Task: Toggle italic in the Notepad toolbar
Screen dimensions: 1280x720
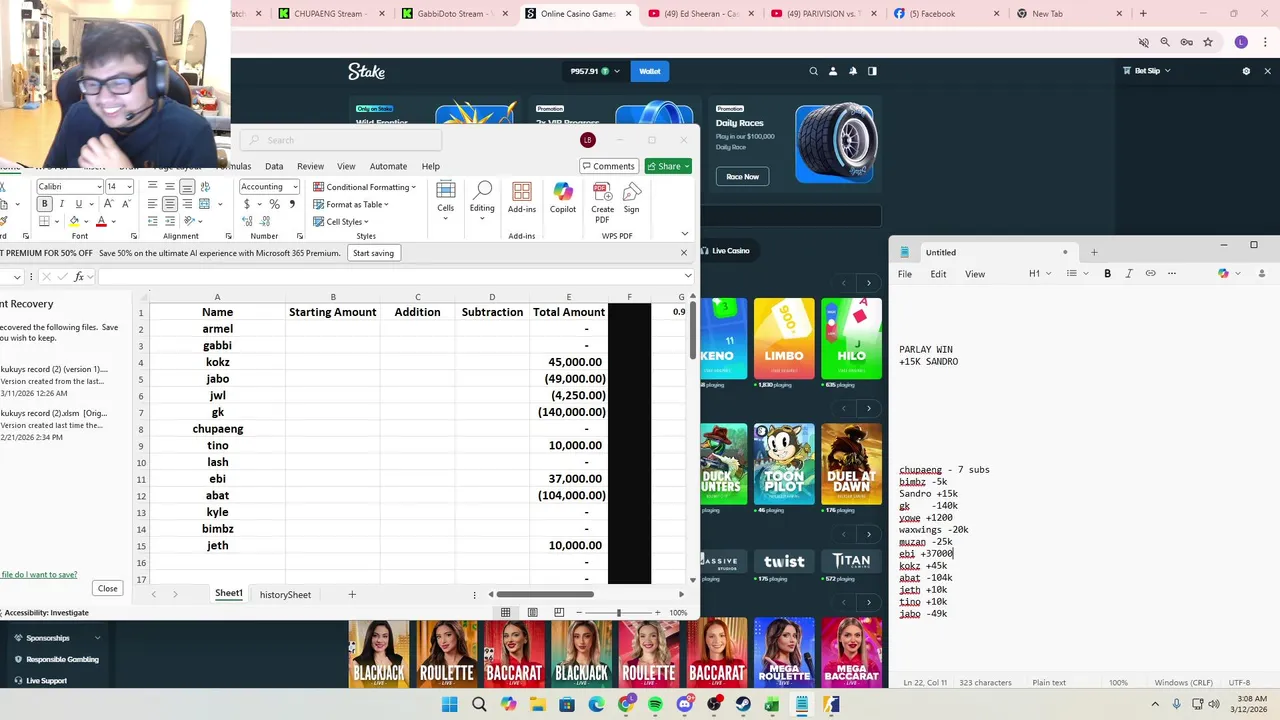Action: click(1129, 273)
